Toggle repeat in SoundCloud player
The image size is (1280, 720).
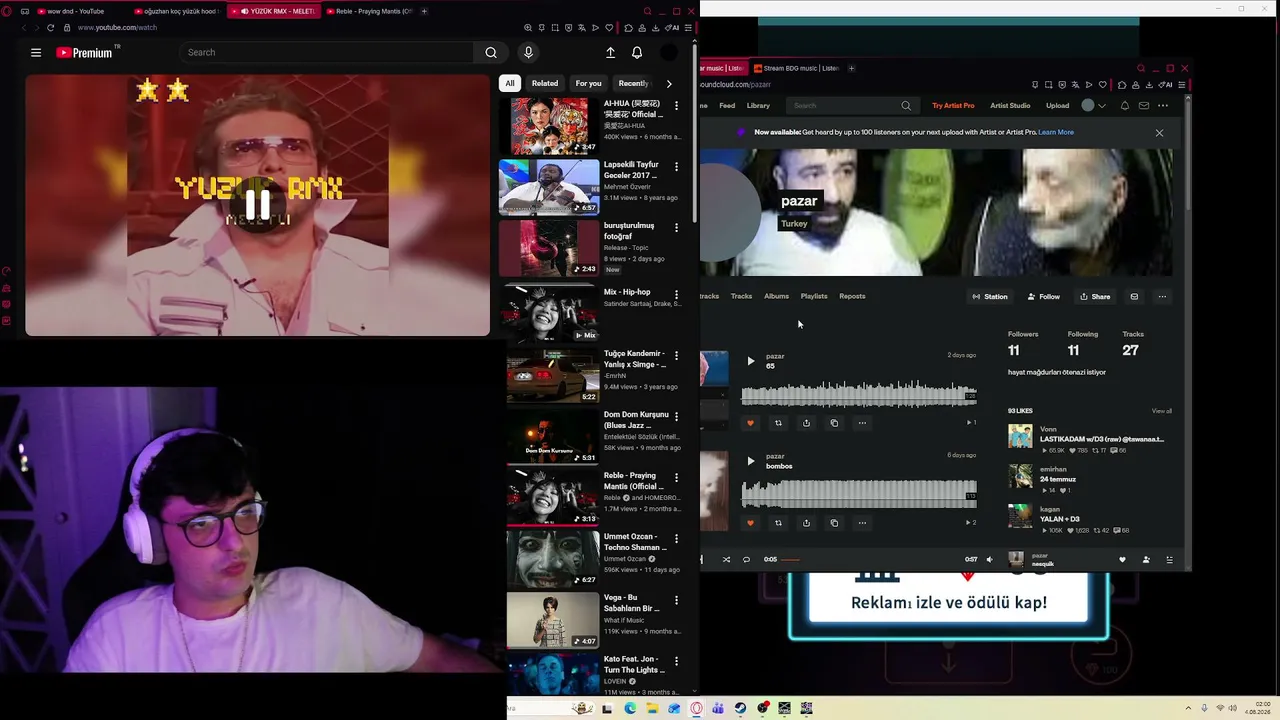746,560
